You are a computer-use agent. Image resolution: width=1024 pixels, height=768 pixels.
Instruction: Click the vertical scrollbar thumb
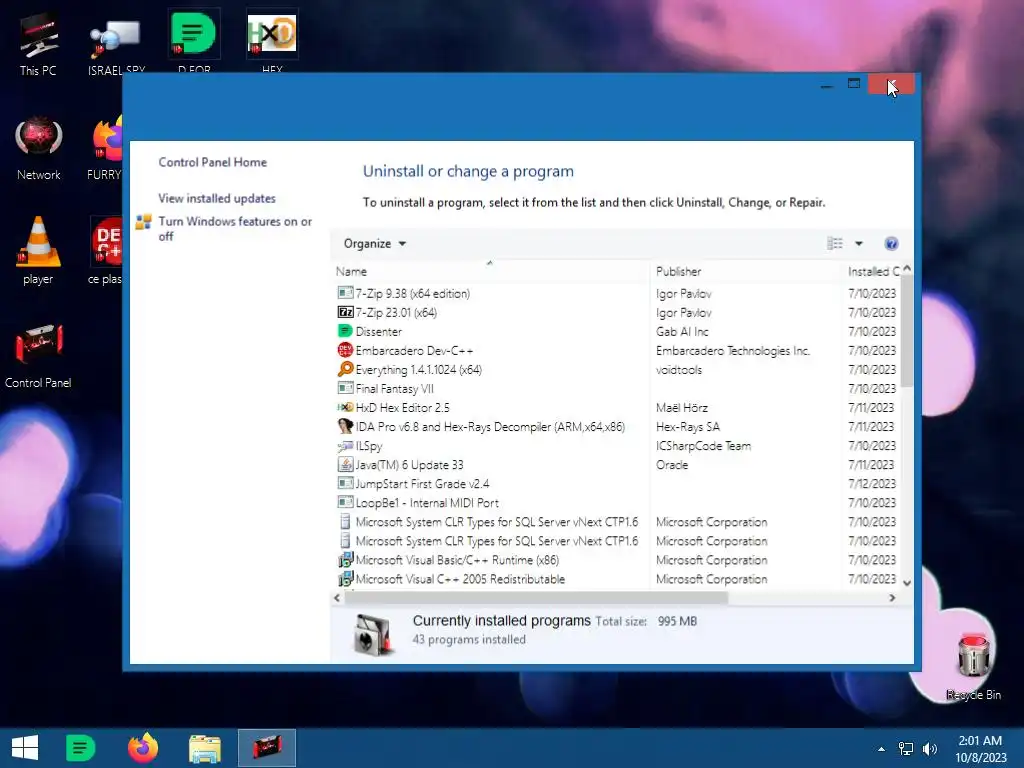(906, 331)
